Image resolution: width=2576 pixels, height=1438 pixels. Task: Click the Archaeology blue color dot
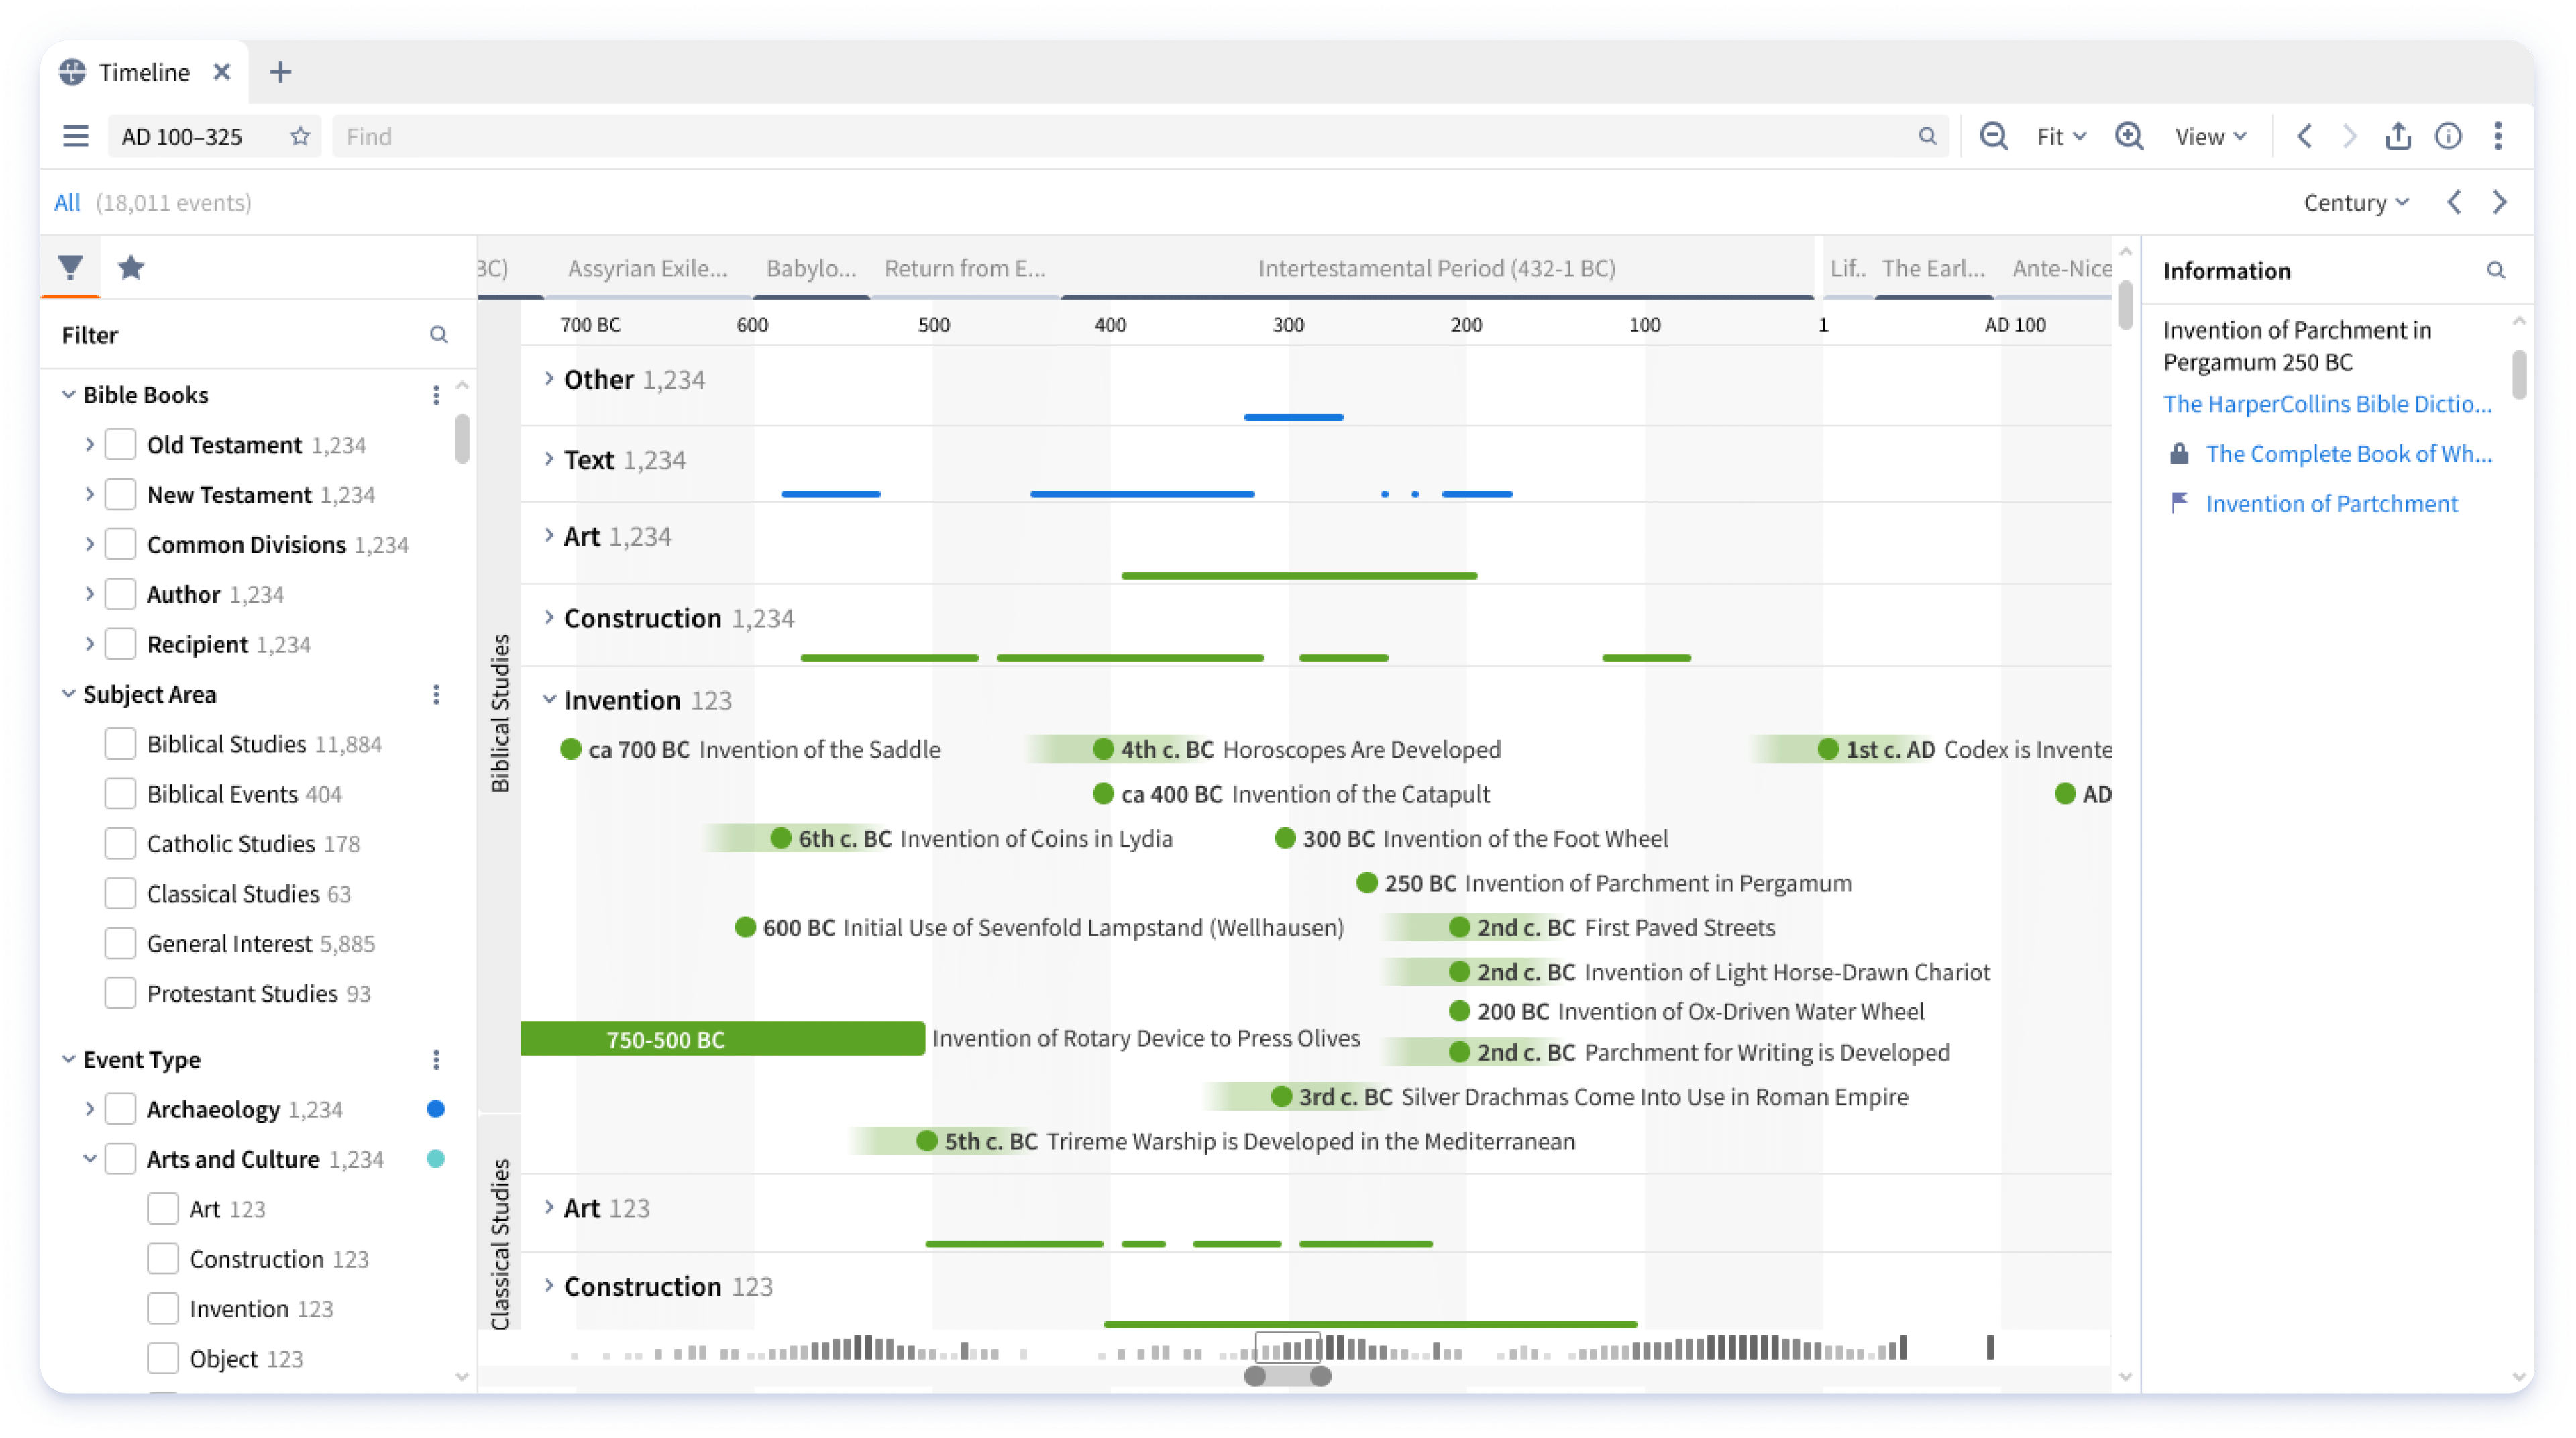point(435,1109)
